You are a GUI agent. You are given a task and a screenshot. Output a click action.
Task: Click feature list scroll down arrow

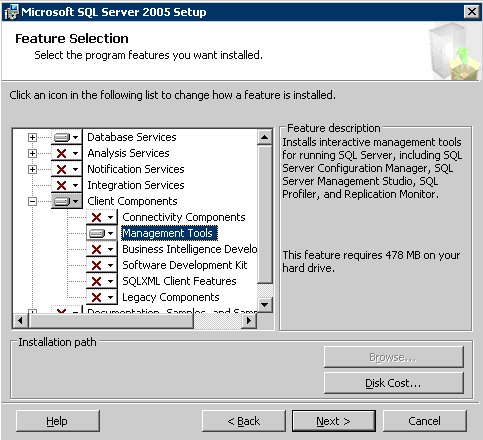265,304
